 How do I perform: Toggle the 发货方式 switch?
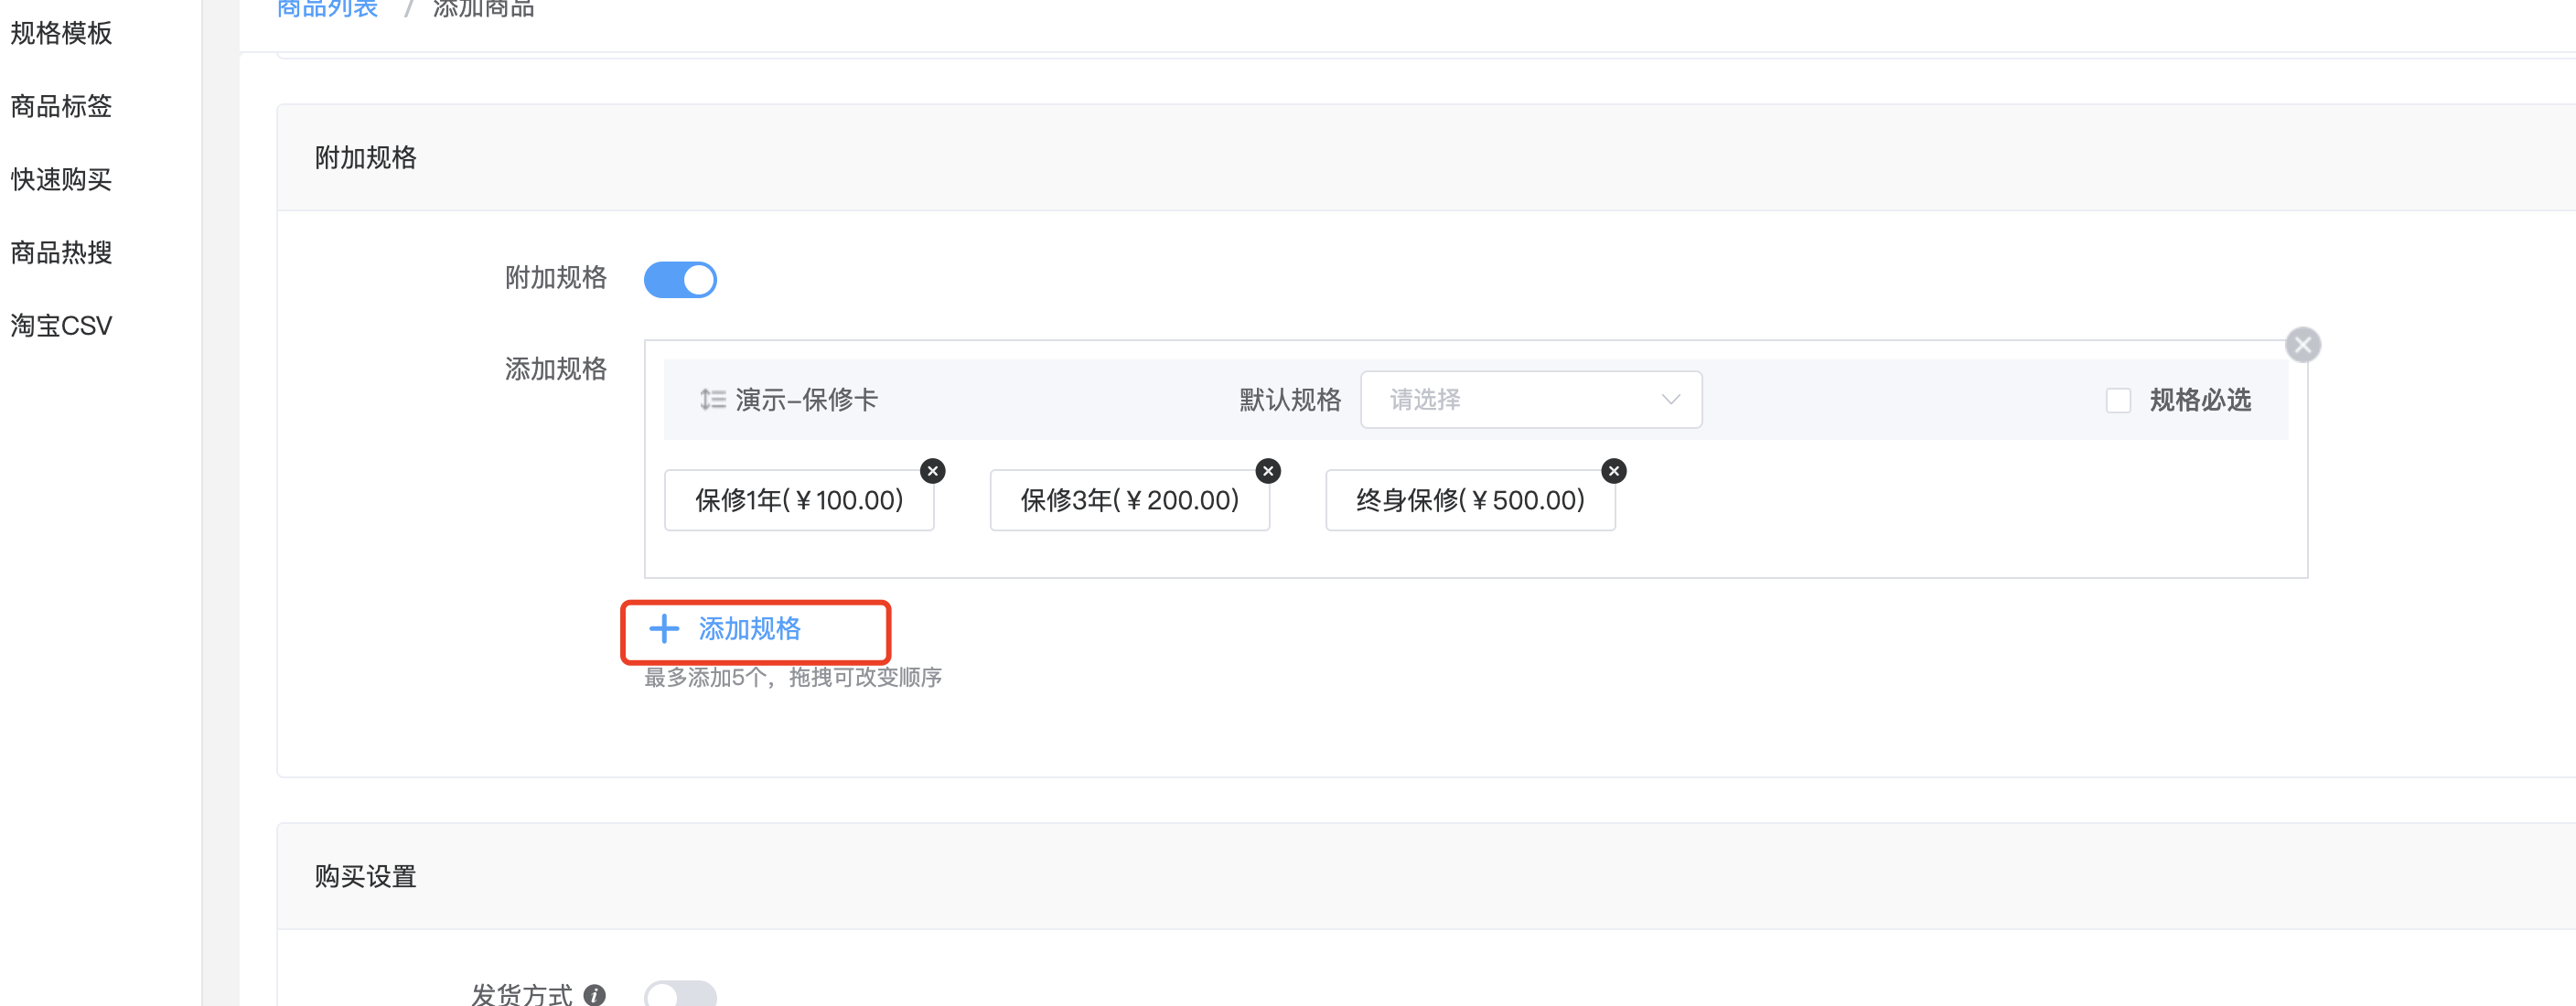coord(680,995)
